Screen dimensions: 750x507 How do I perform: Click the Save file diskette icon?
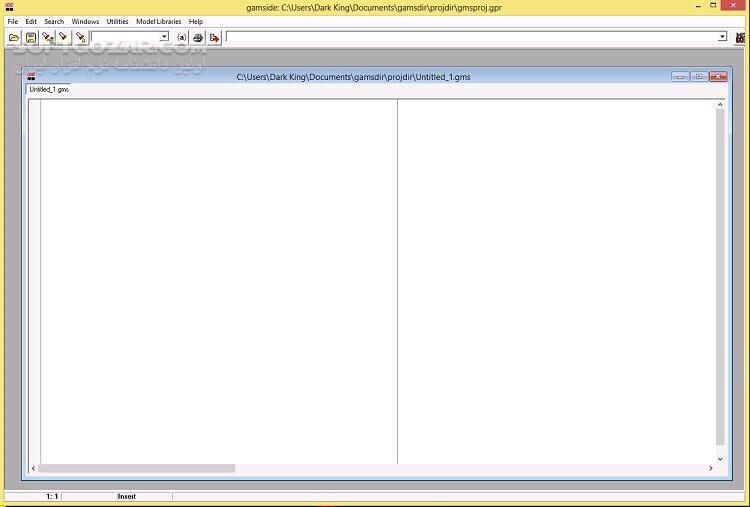[31, 37]
